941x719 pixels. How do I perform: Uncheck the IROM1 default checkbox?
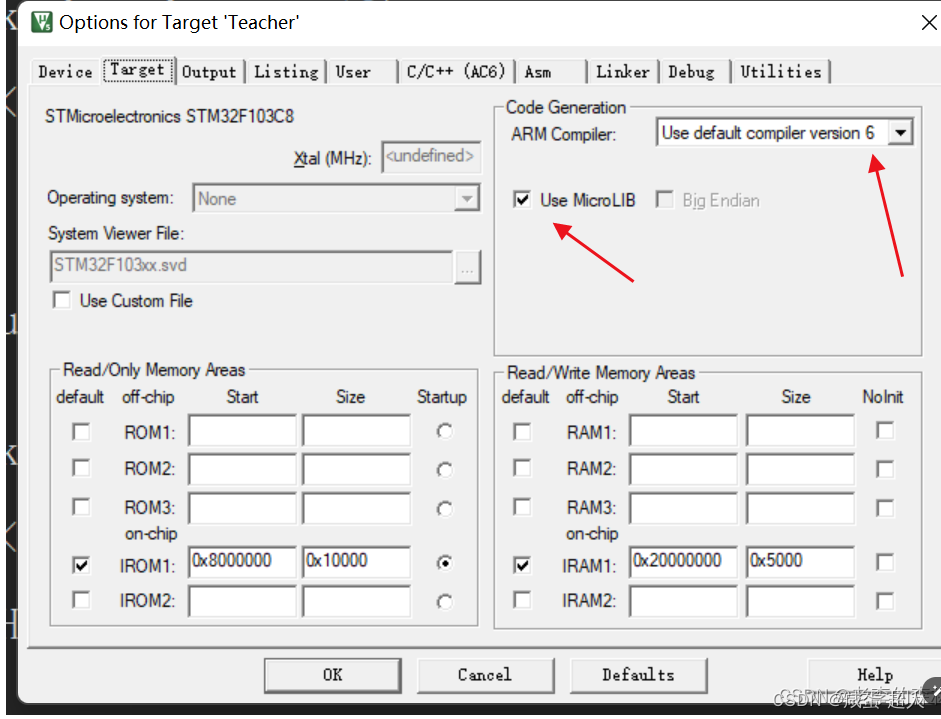[x=81, y=565]
